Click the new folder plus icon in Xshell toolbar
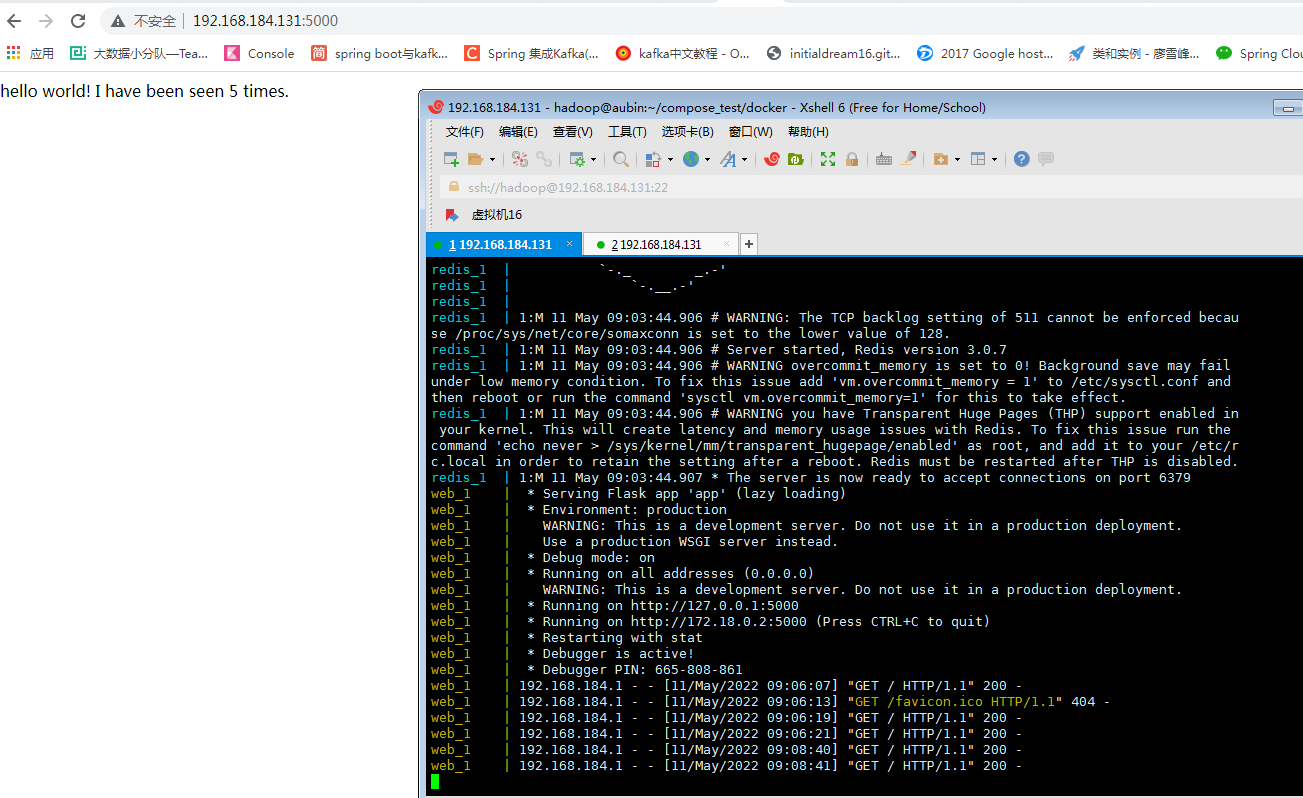This screenshot has width=1303, height=798. (940, 159)
